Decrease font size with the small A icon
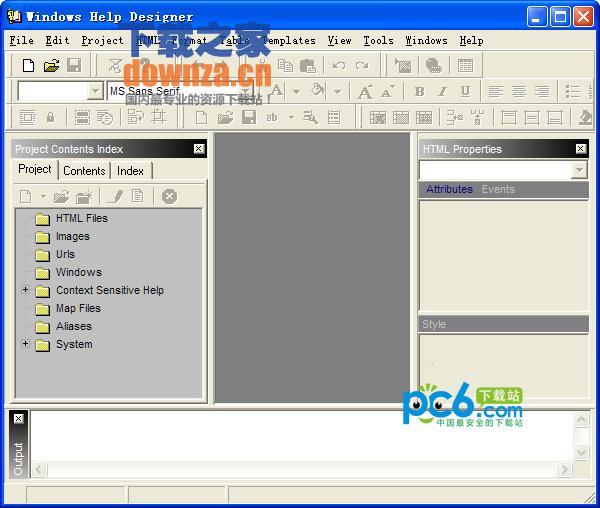Screen dimensions: 600x508 click(387, 92)
